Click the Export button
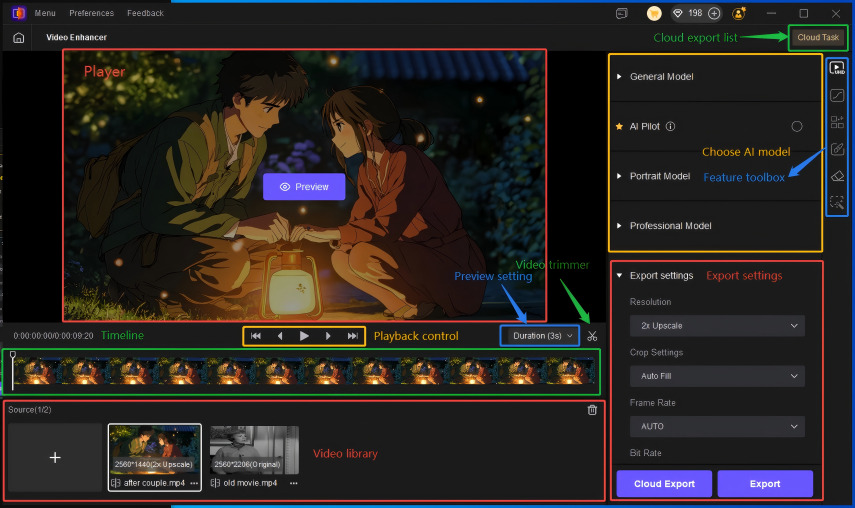This screenshot has height=508, width=855. [765, 483]
